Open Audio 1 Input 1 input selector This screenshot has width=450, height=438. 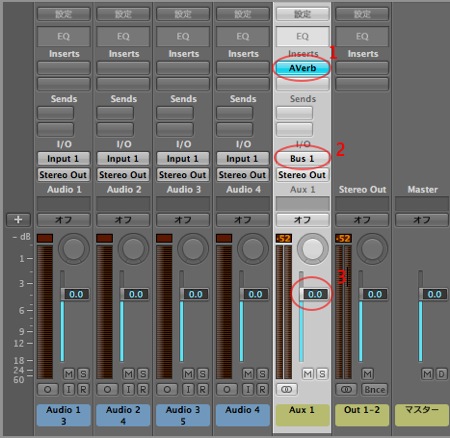click(64, 158)
